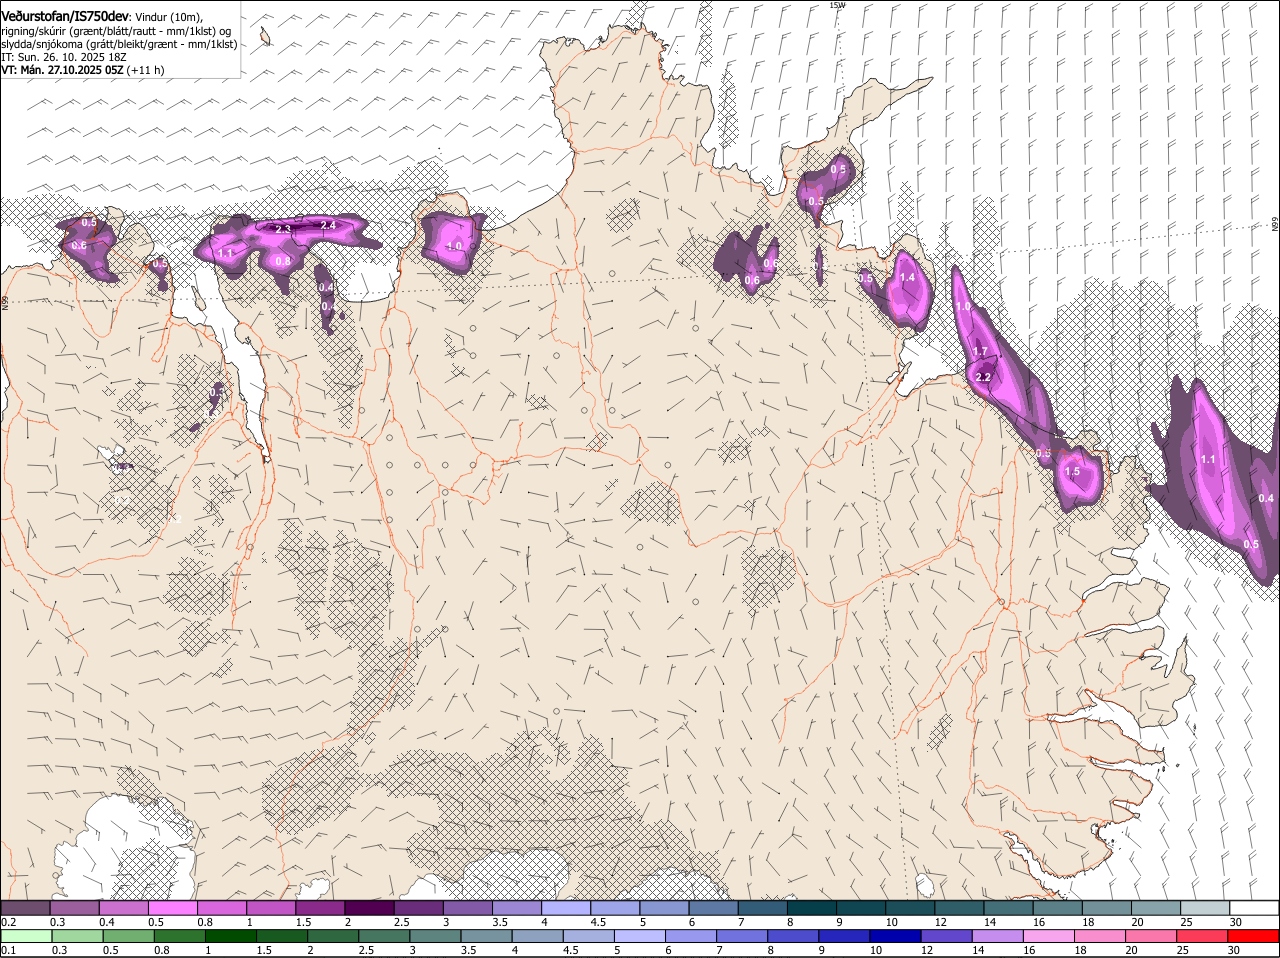Image resolution: width=1280 pixels, height=958 pixels.
Task: Click the light lavender 4 swatch in top legend
Action: click(564, 907)
